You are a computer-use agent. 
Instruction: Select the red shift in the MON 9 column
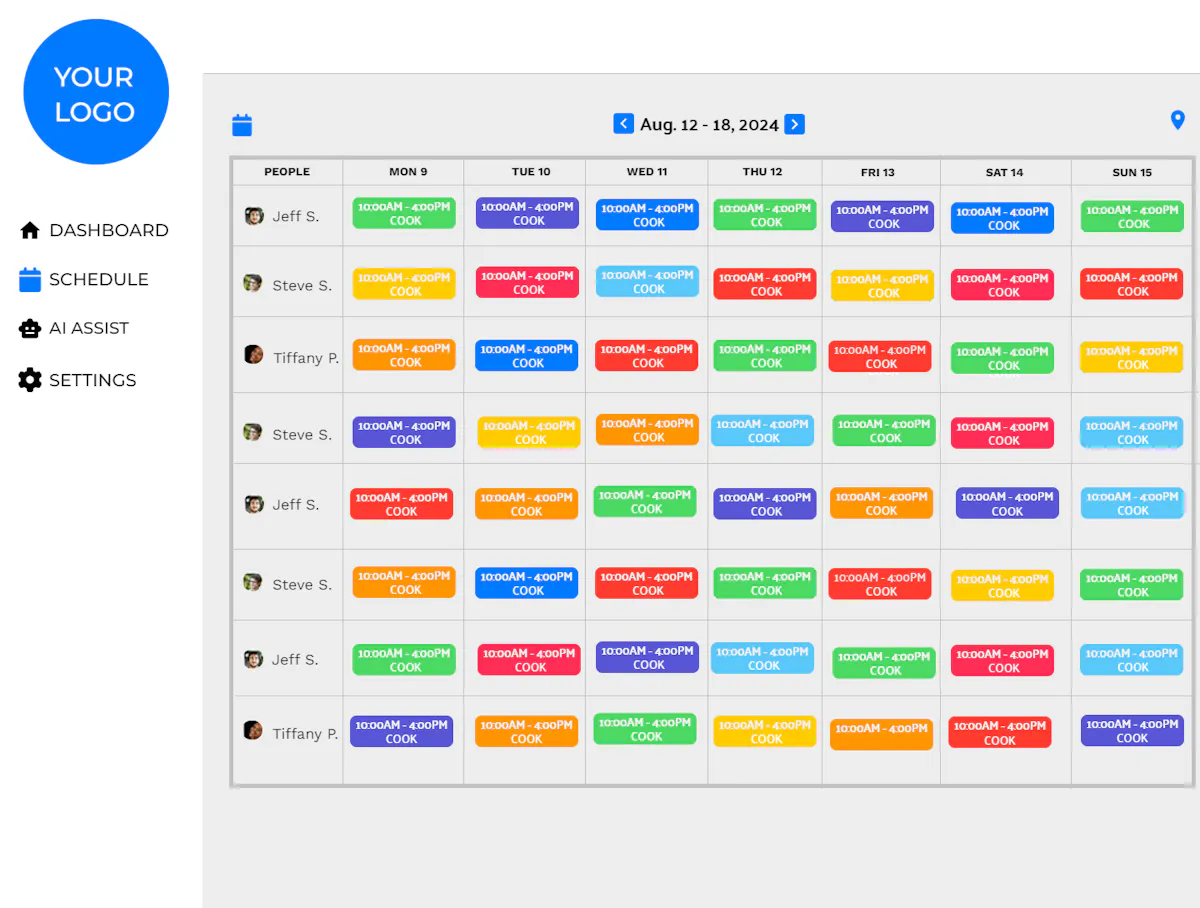tap(402, 504)
